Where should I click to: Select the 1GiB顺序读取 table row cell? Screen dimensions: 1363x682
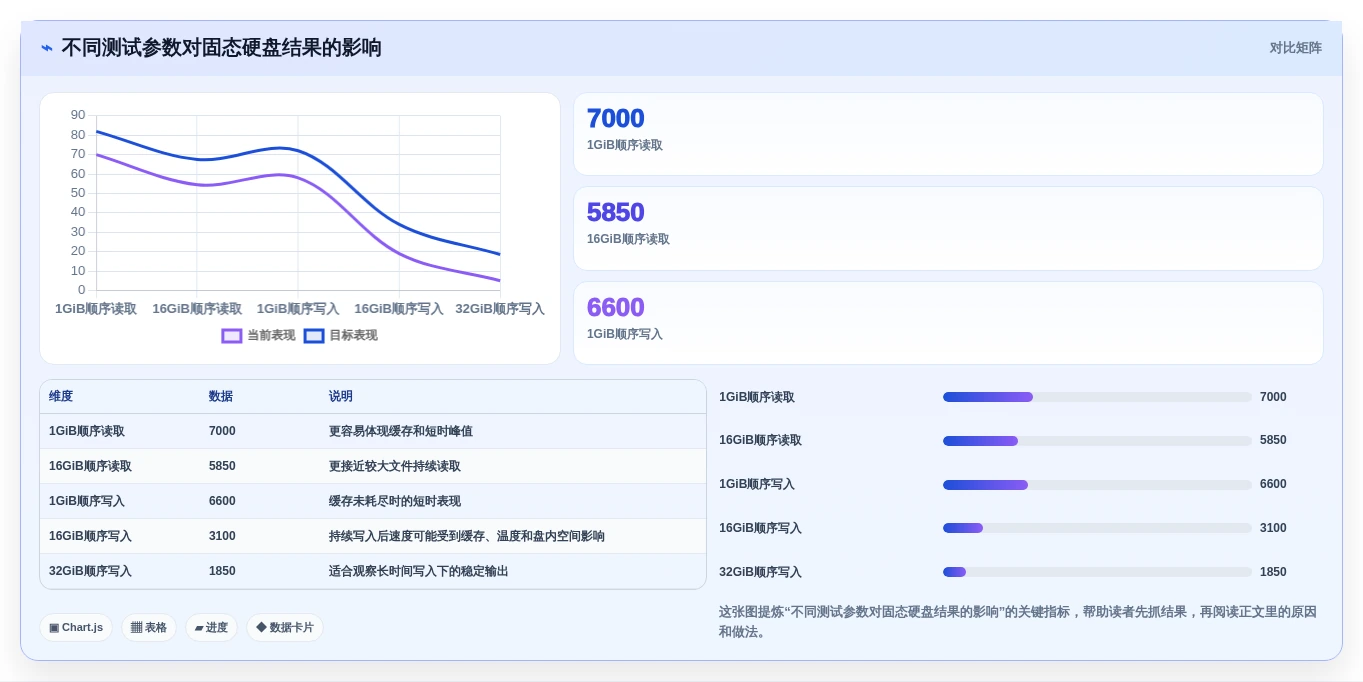pos(87,432)
